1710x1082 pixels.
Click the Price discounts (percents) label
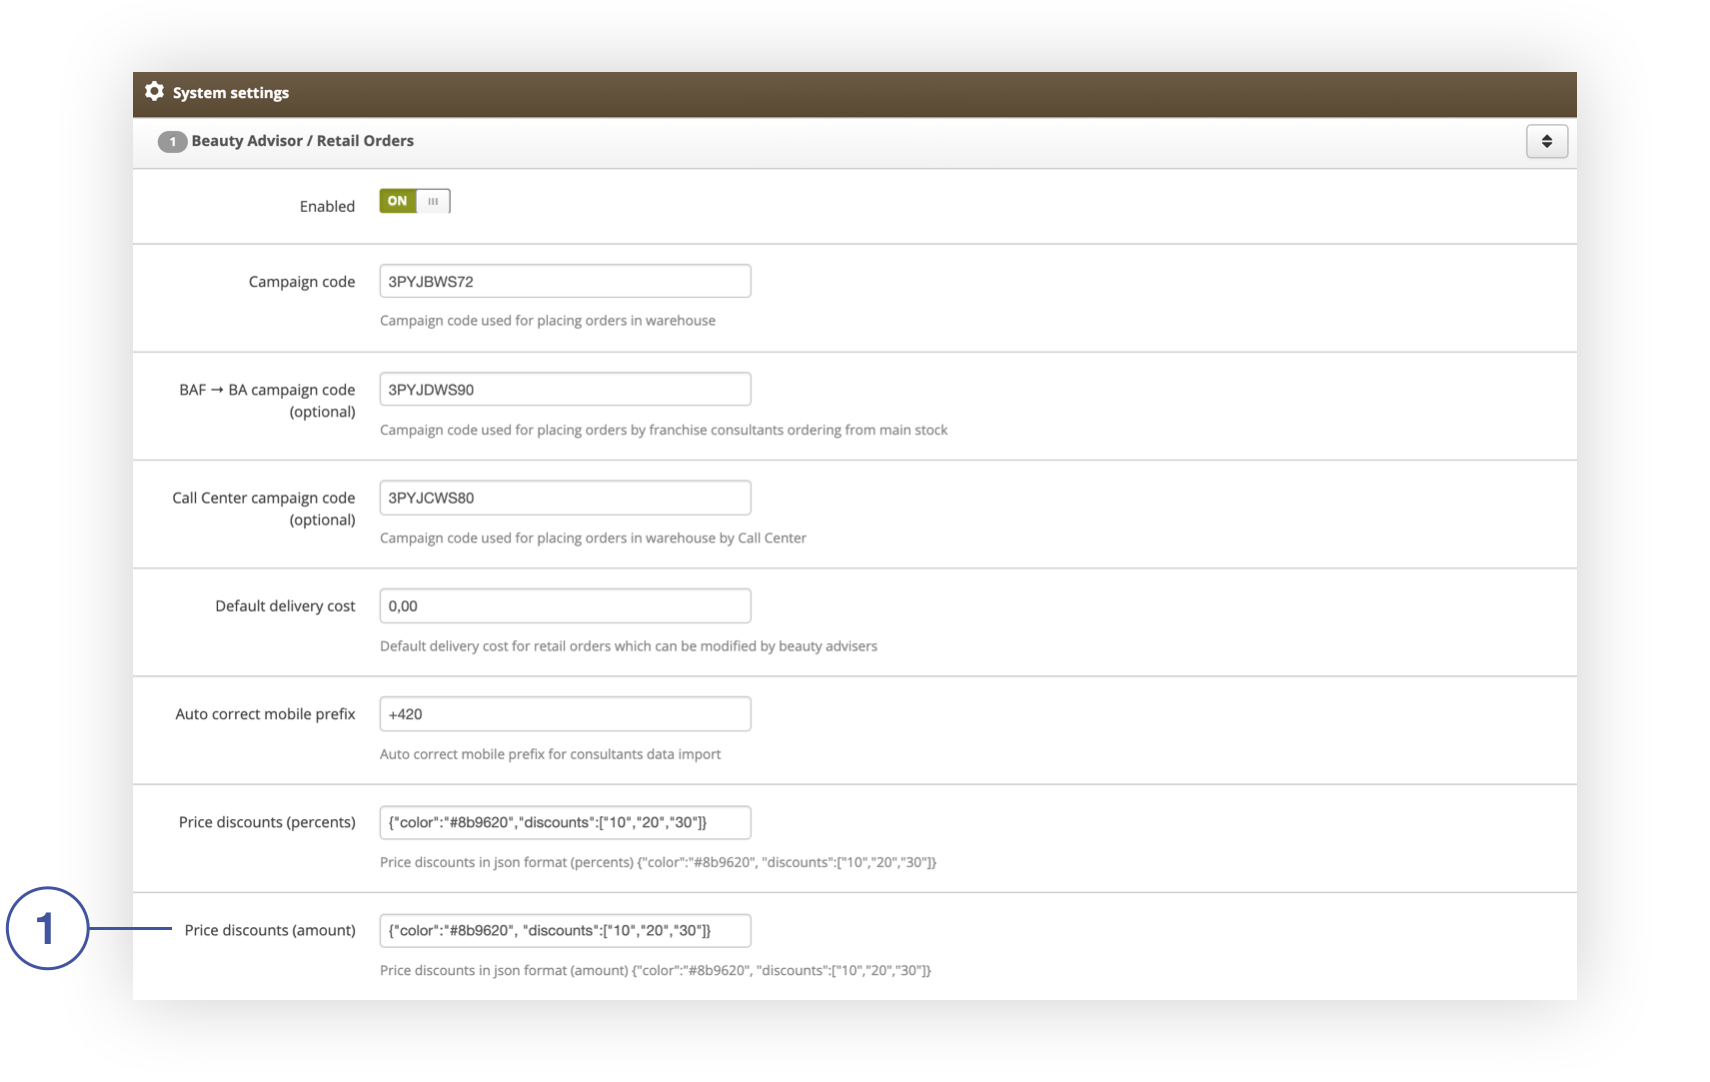(x=267, y=822)
